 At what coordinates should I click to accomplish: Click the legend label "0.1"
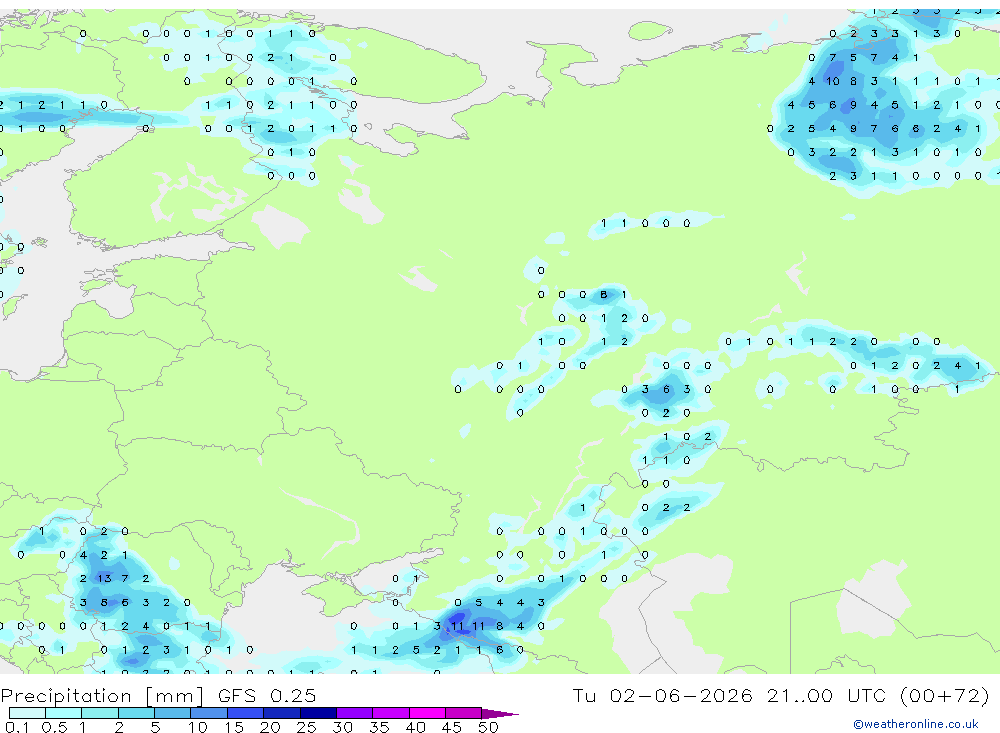[x=17, y=727]
